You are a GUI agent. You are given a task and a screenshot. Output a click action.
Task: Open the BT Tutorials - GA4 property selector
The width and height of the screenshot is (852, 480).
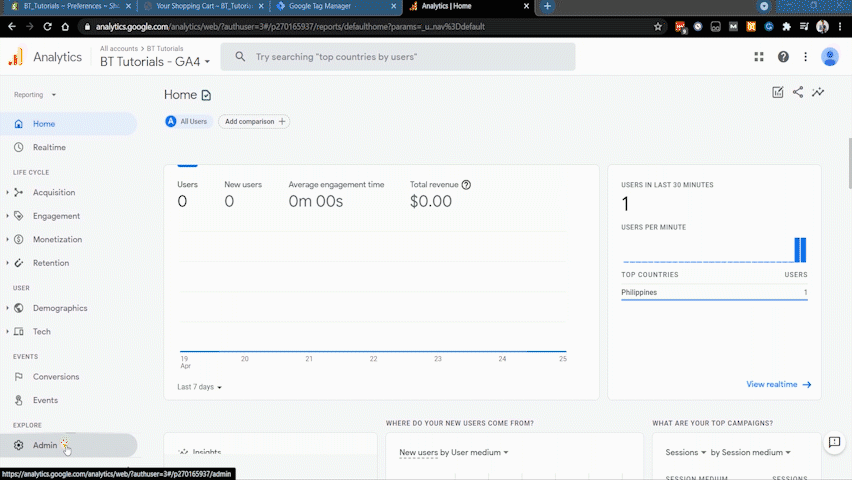[x=155, y=61]
